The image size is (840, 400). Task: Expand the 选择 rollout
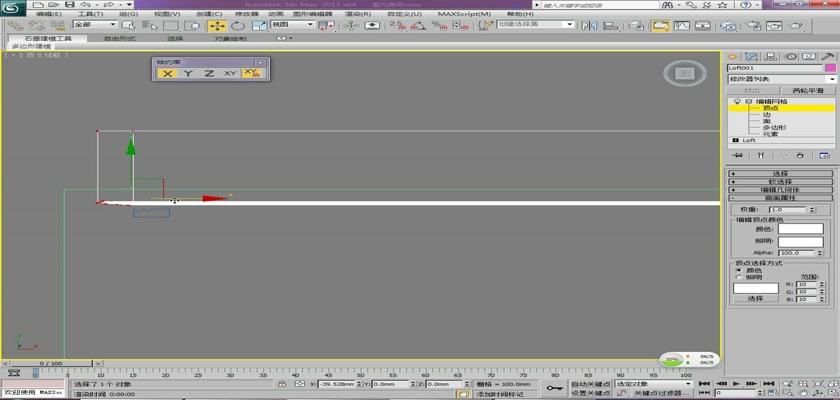coord(780,173)
